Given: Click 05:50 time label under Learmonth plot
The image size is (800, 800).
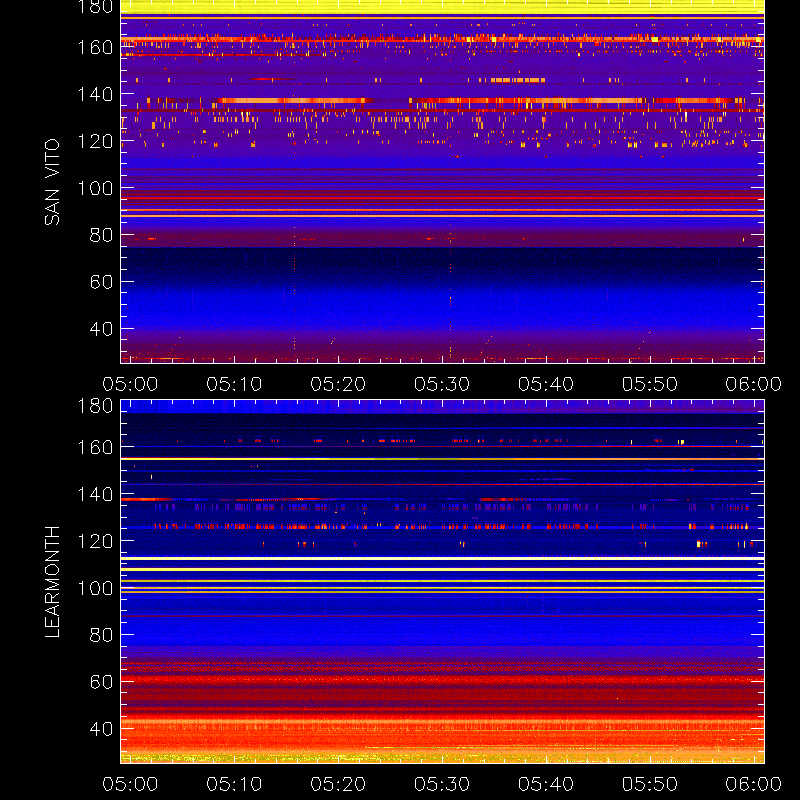Looking at the screenshot, I should [x=649, y=784].
